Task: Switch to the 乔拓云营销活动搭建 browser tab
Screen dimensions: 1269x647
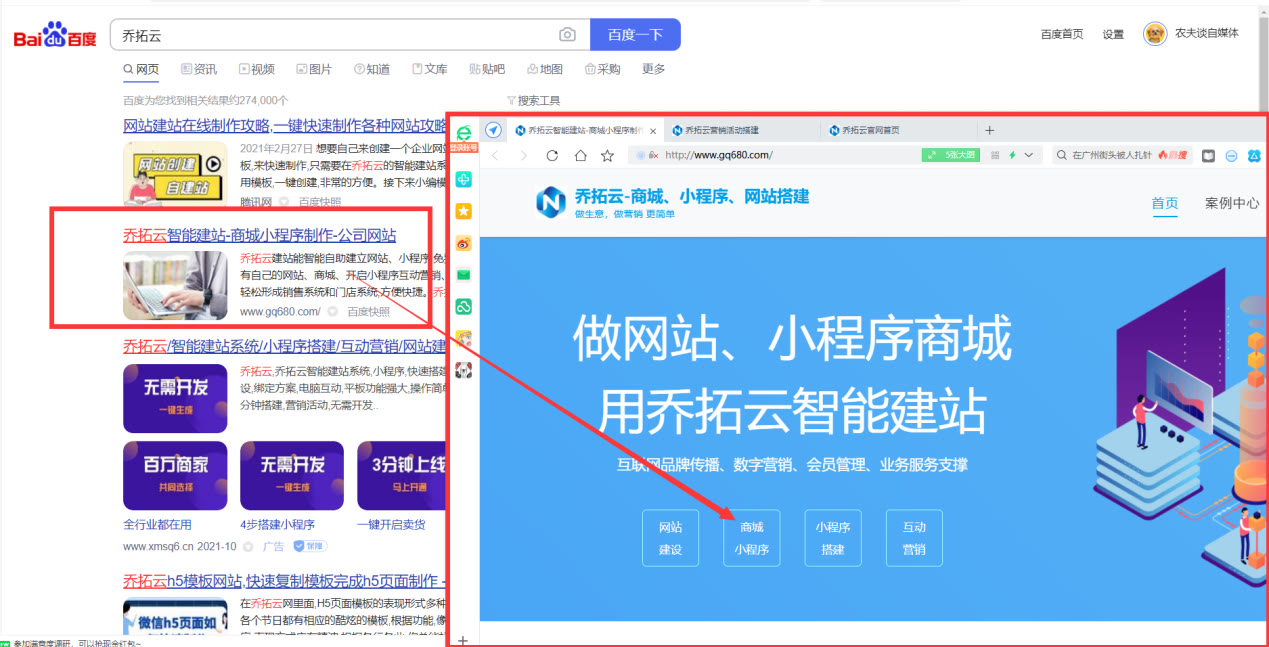Action: coord(730,129)
